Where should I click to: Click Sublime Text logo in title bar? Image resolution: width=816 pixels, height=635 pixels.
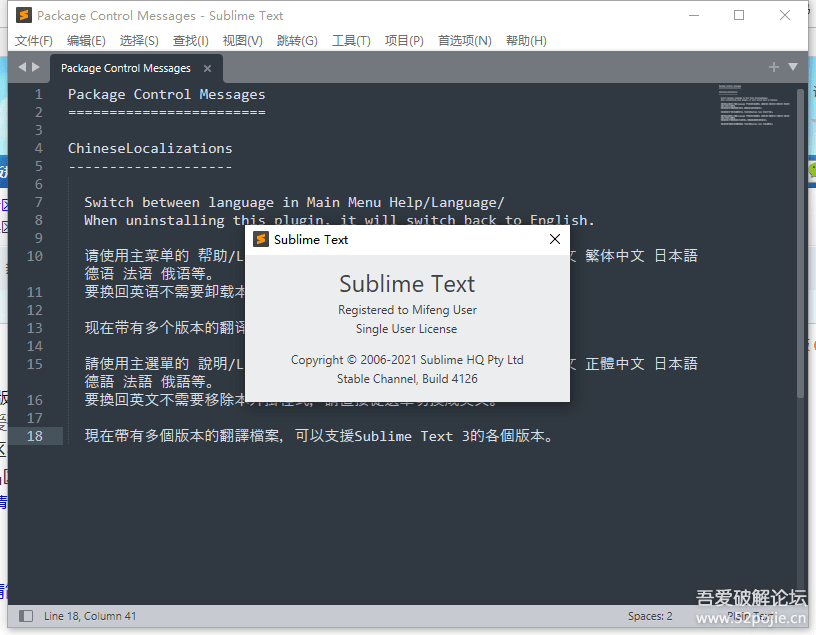[x=24, y=15]
